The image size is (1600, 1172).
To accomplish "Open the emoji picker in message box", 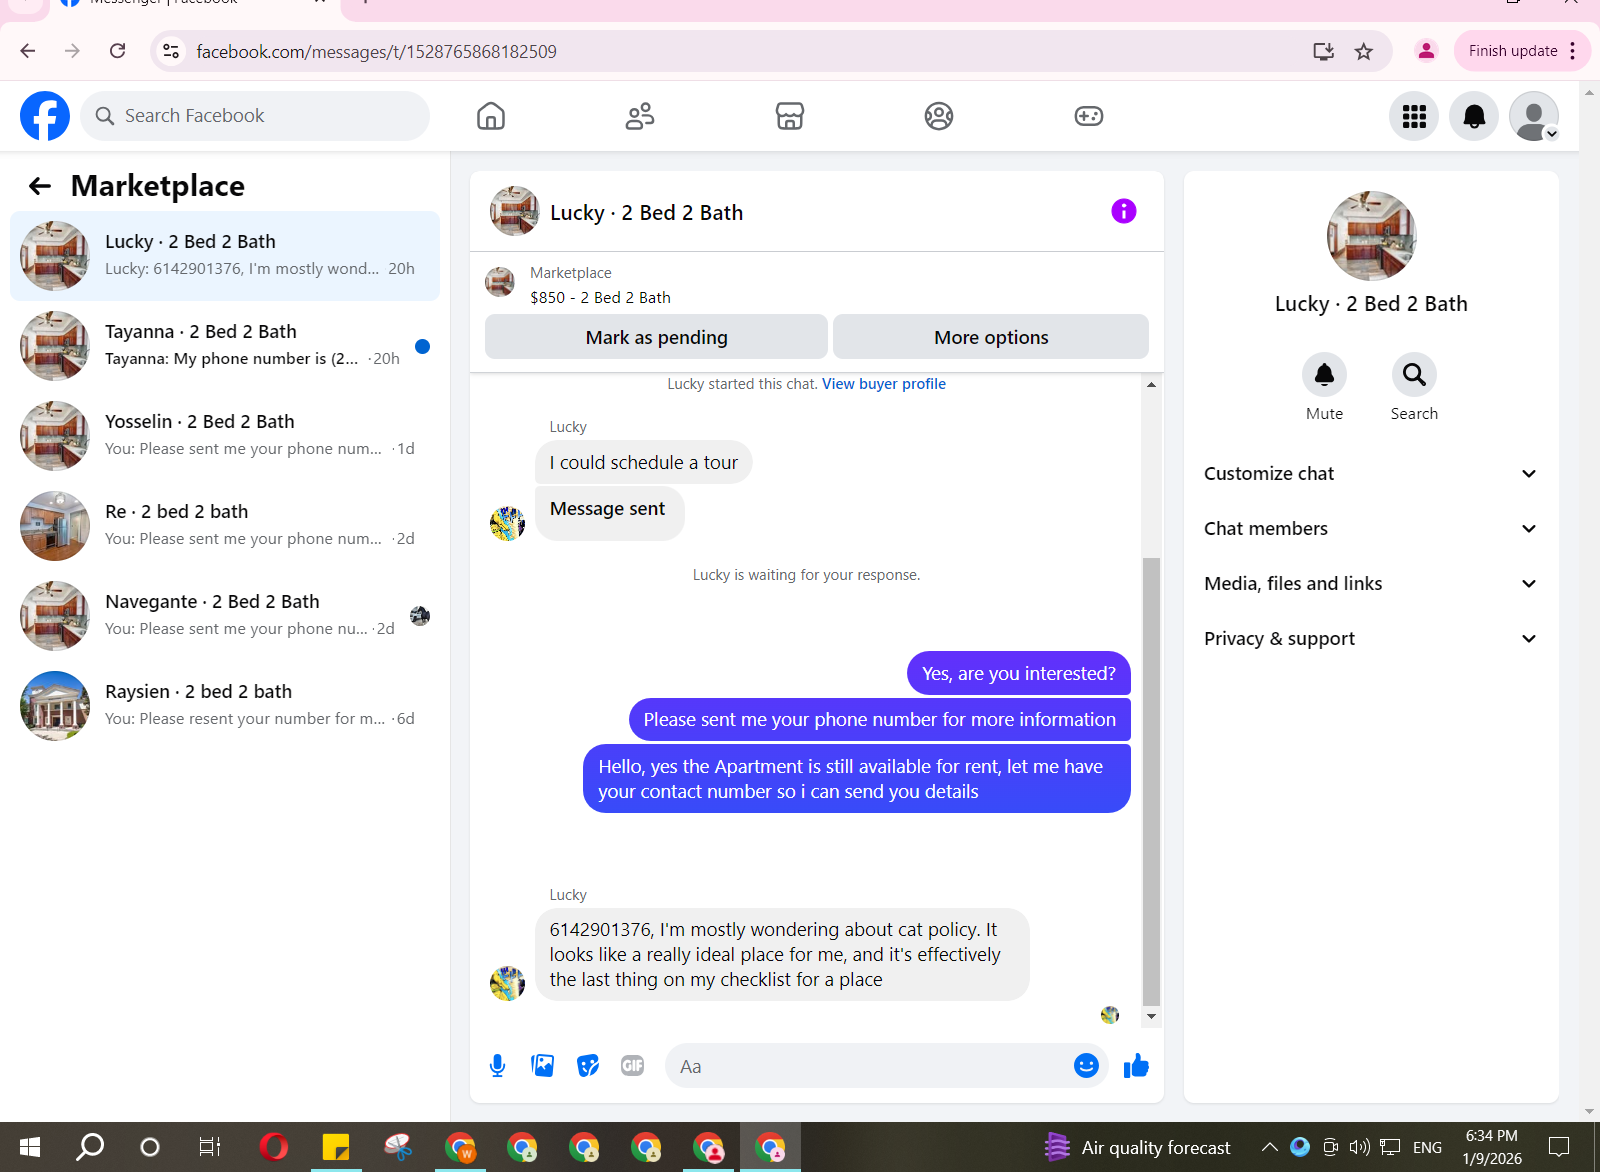I will pos(1086,1066).
